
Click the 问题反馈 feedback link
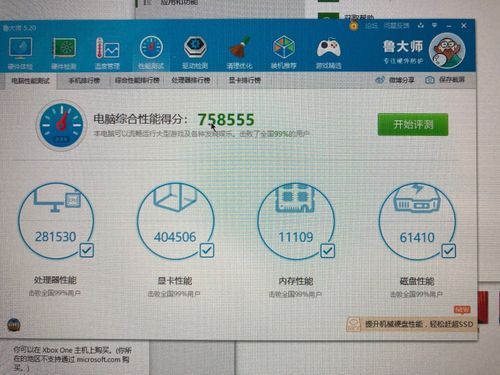396,26
